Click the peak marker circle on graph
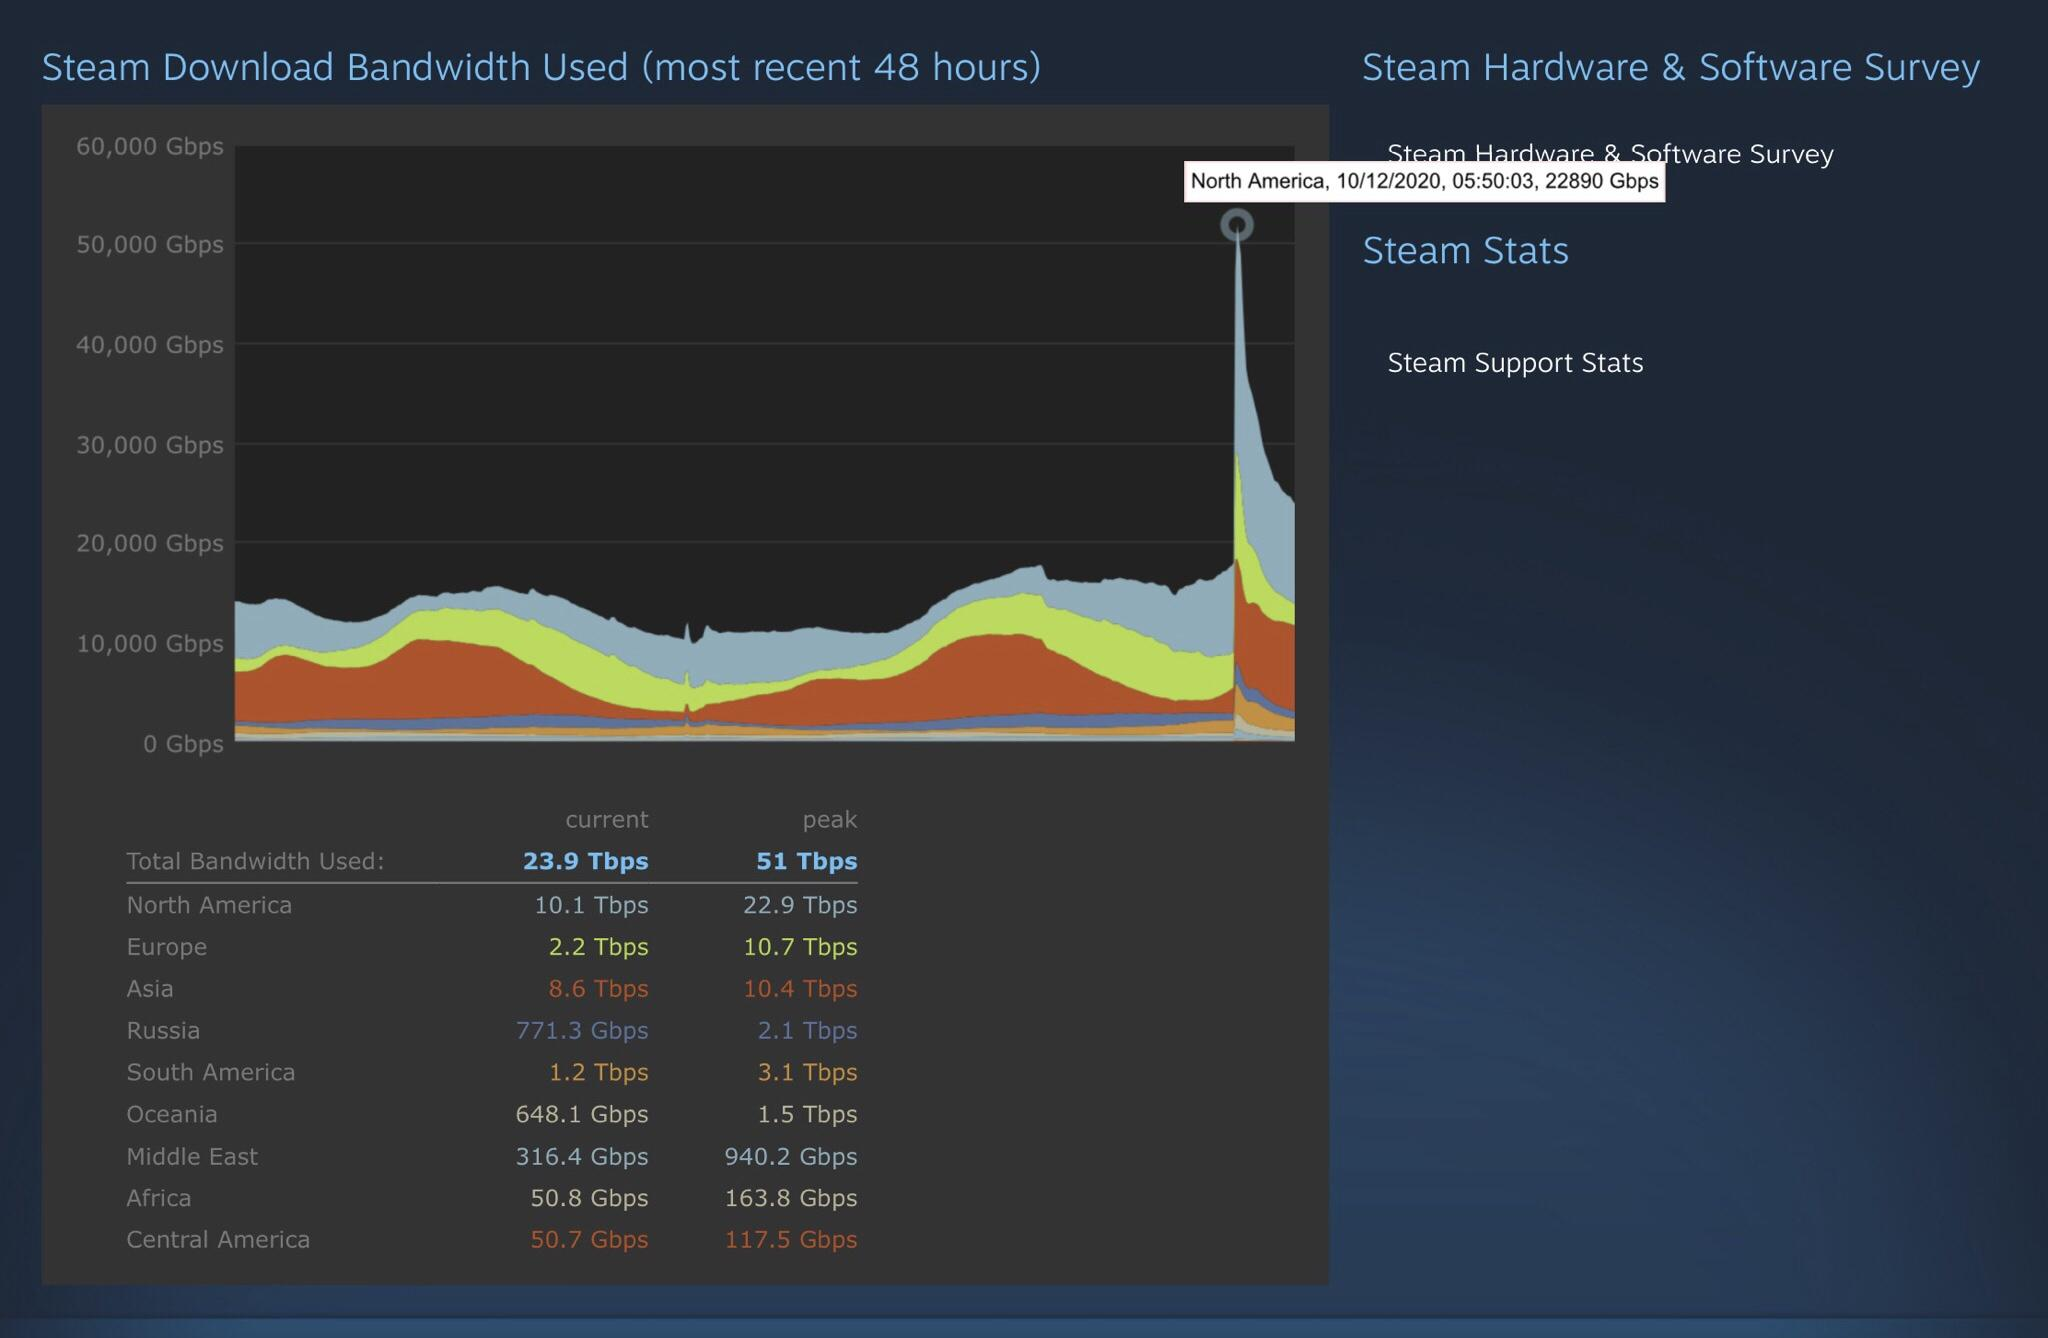This screenshot has height=1338, width=2048. 1237,225
